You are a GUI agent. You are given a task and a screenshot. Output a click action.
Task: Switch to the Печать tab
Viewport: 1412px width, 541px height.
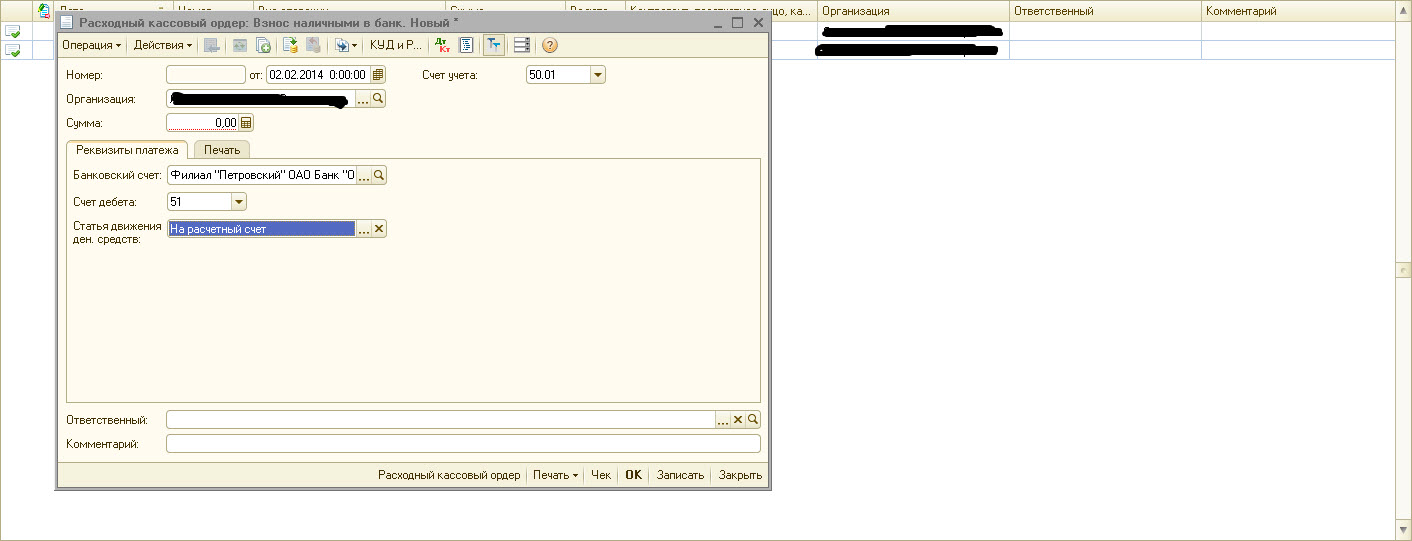tap(221, 150)
